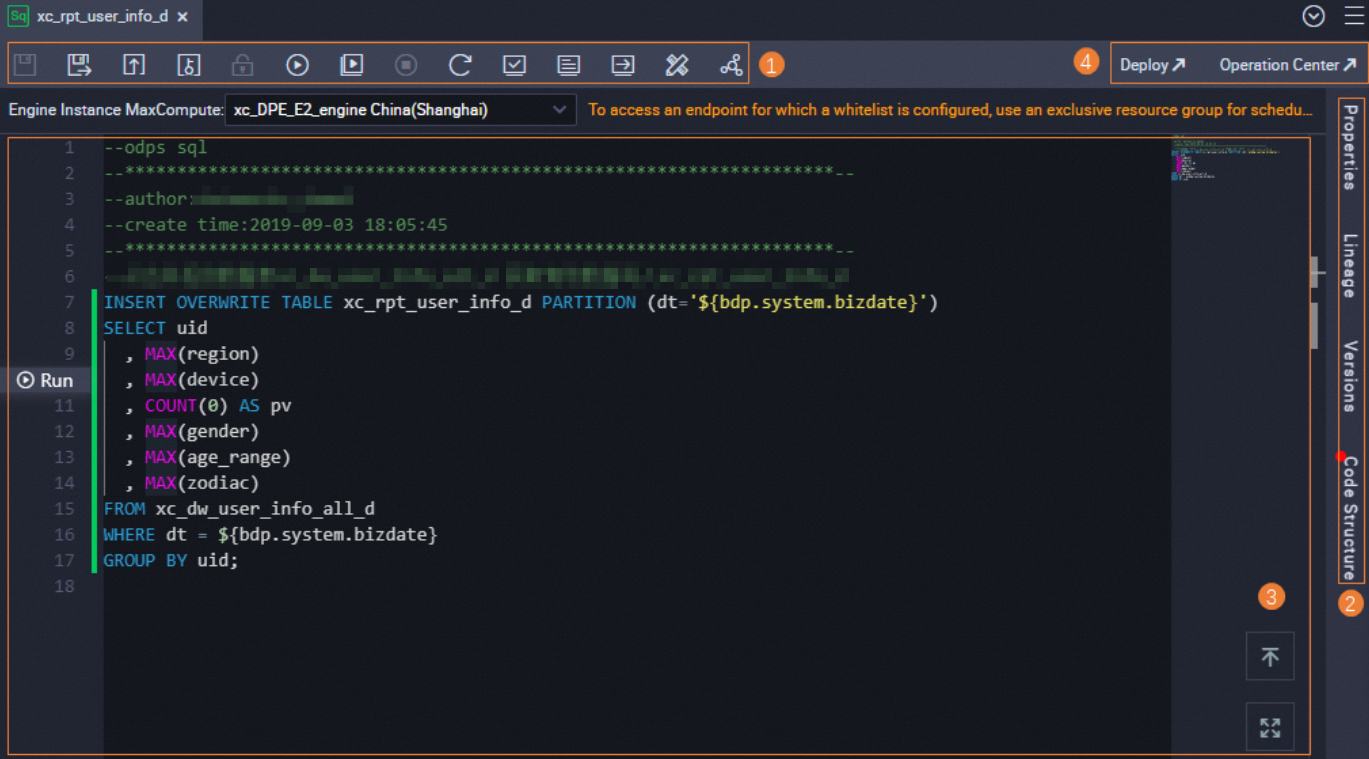The width and height of the screenshot is (1369, 759).
Task: Click line number 18 in gutter
Action: pos(64,586)
